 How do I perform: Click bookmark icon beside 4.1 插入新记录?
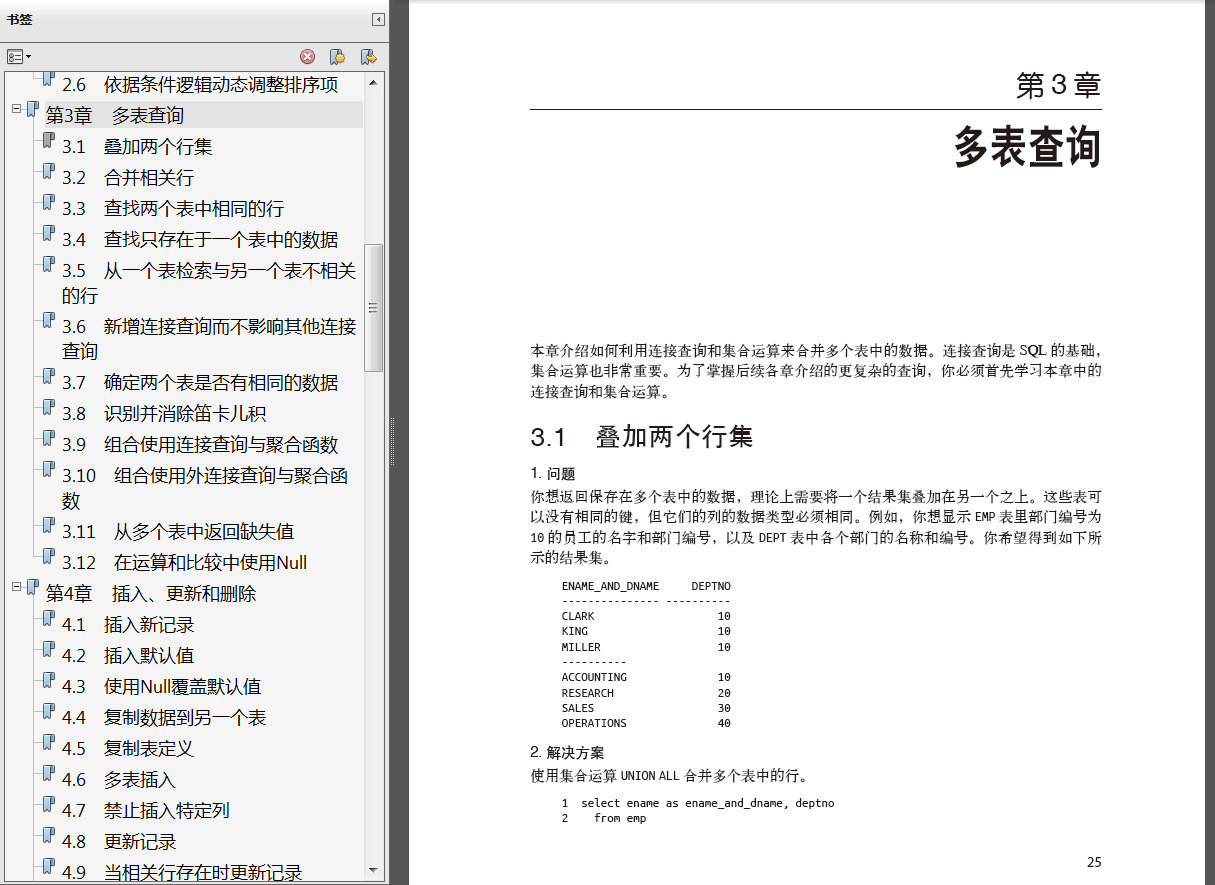point(48,619)
